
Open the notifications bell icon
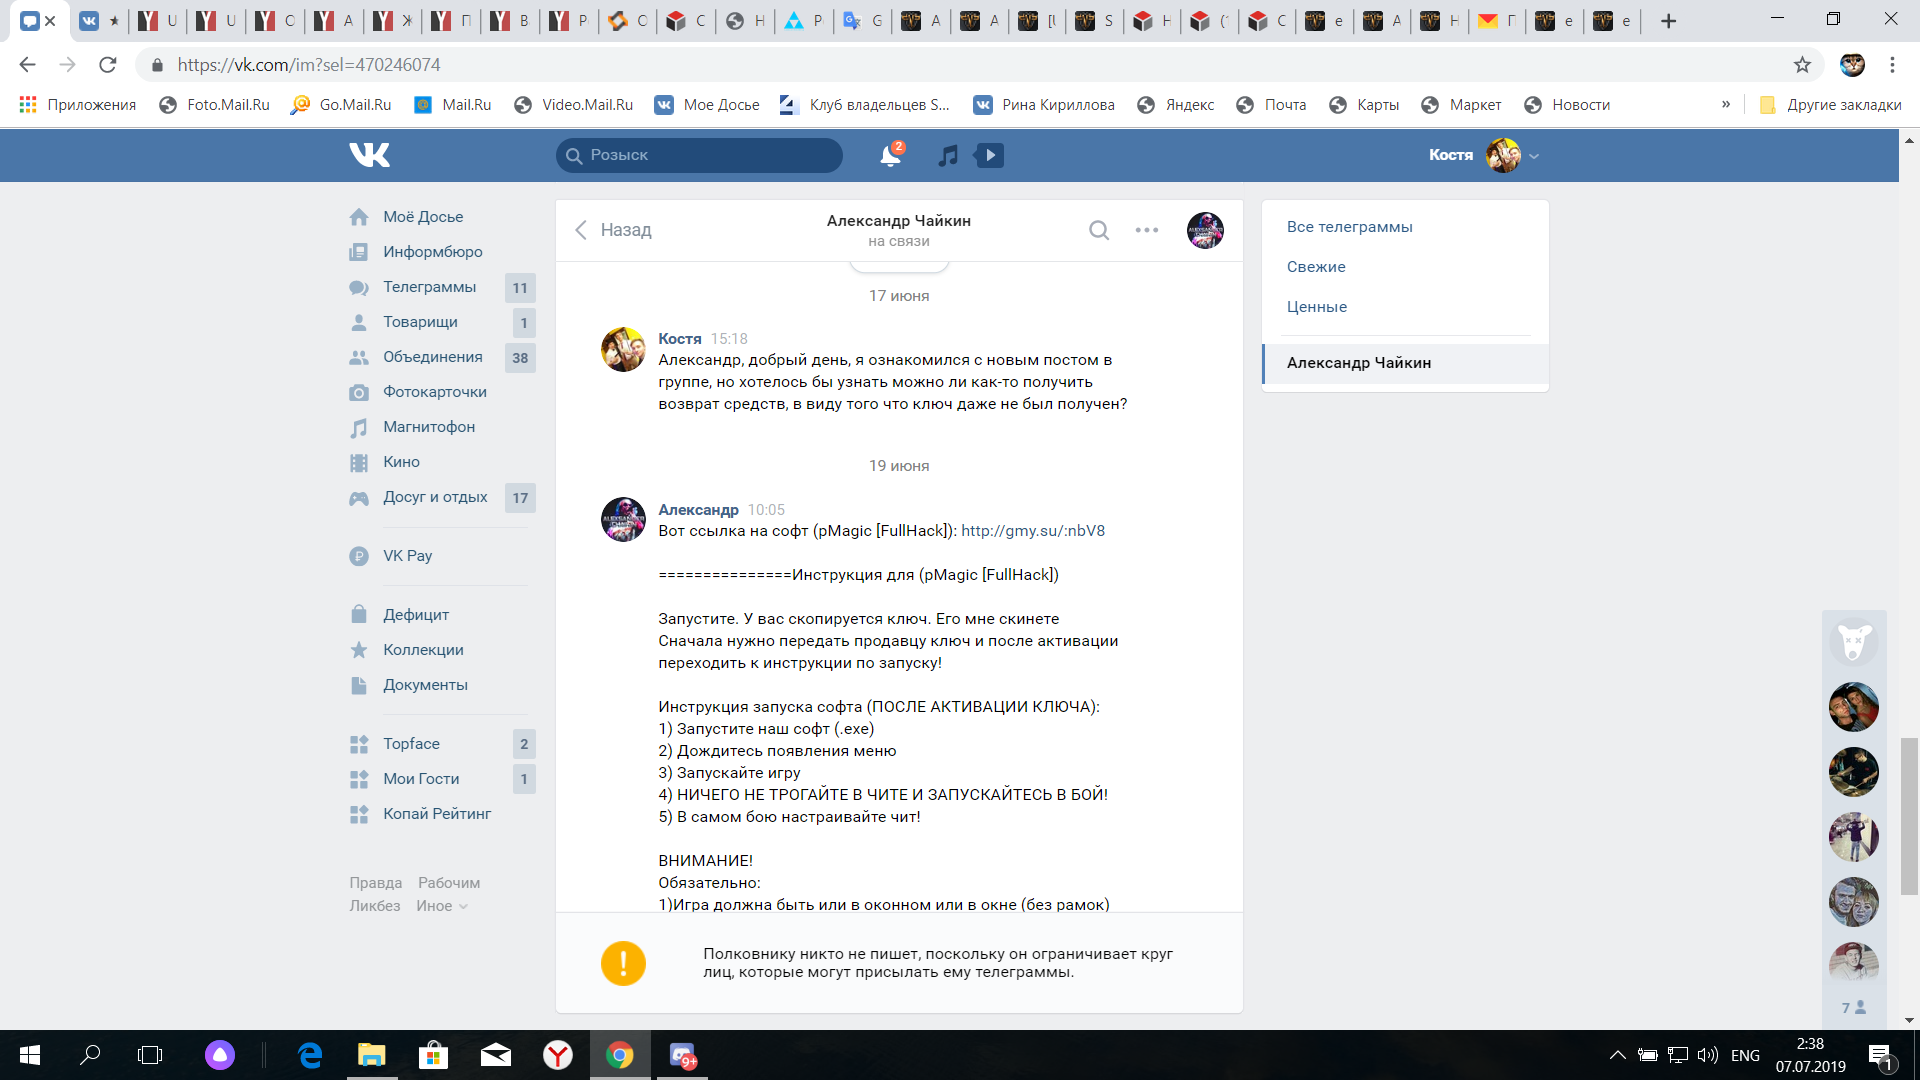889,155
